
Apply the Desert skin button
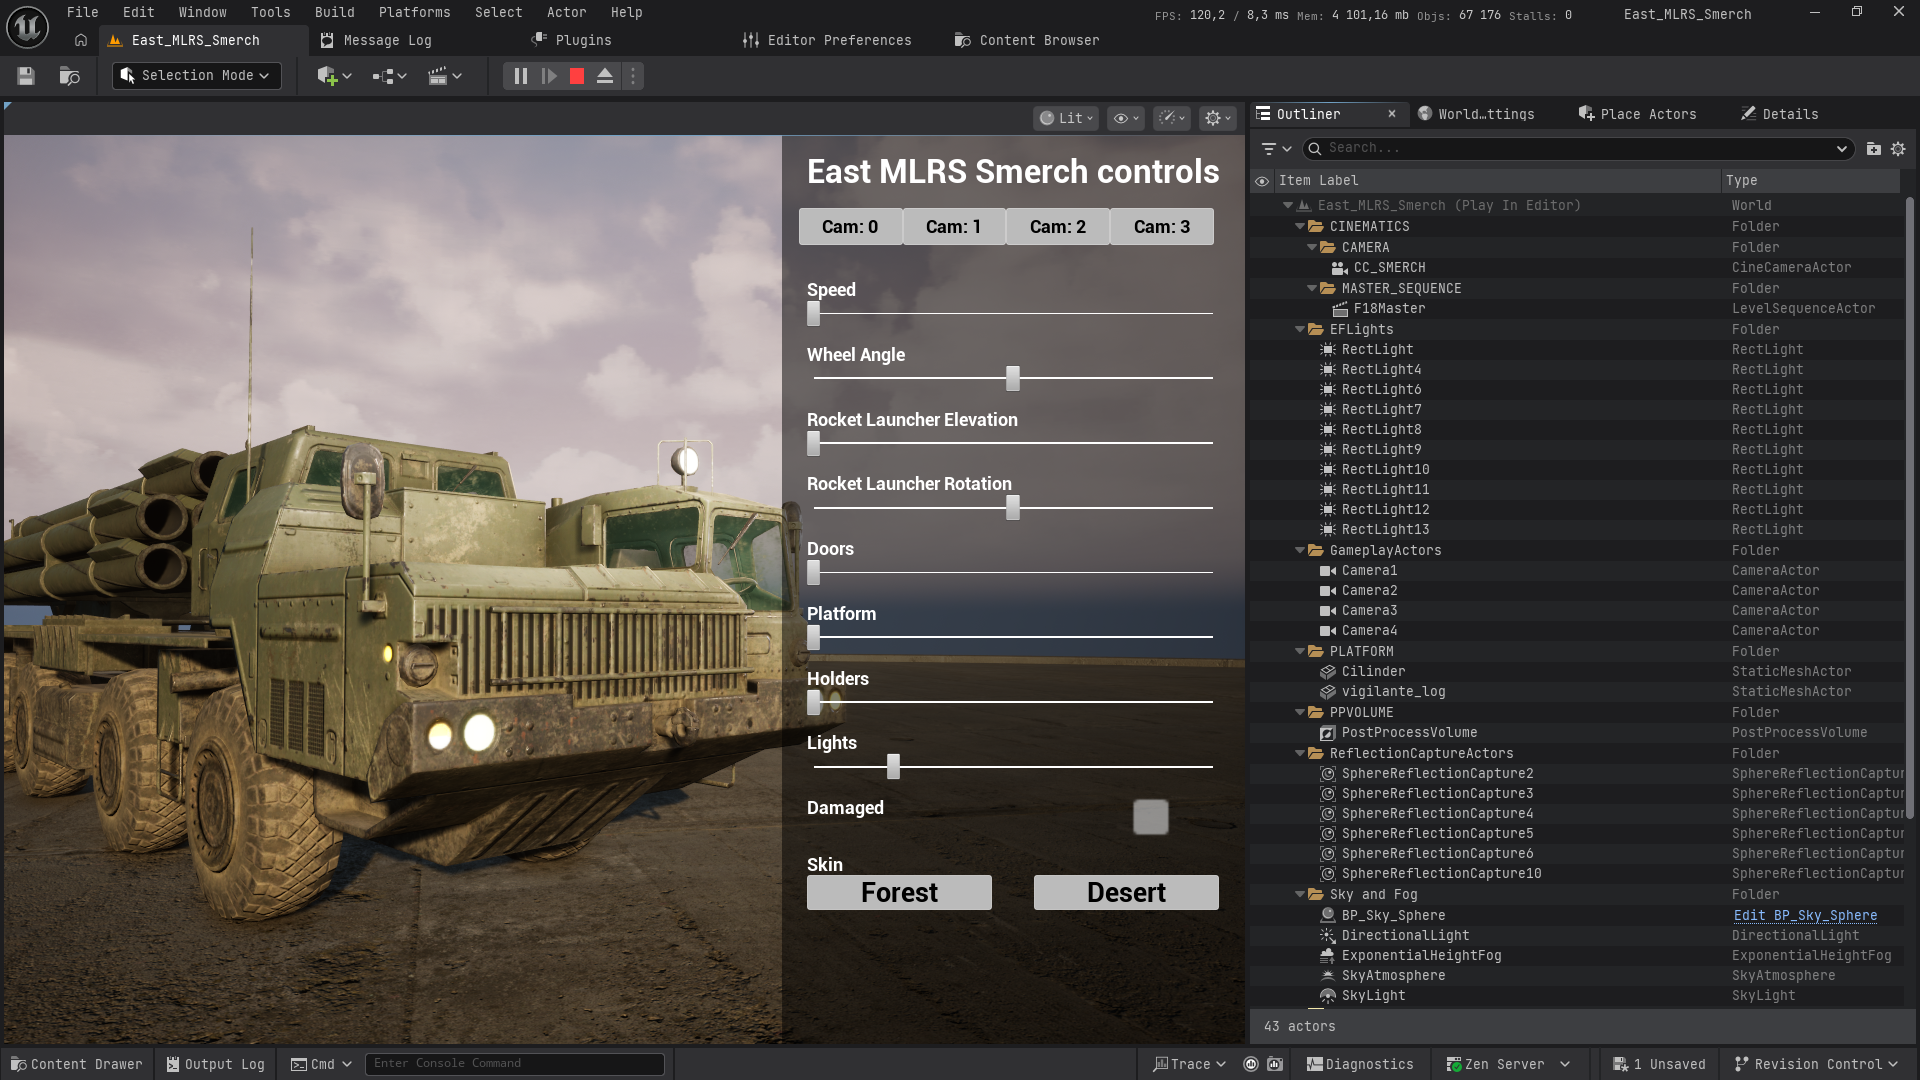tap(1126, 892)
